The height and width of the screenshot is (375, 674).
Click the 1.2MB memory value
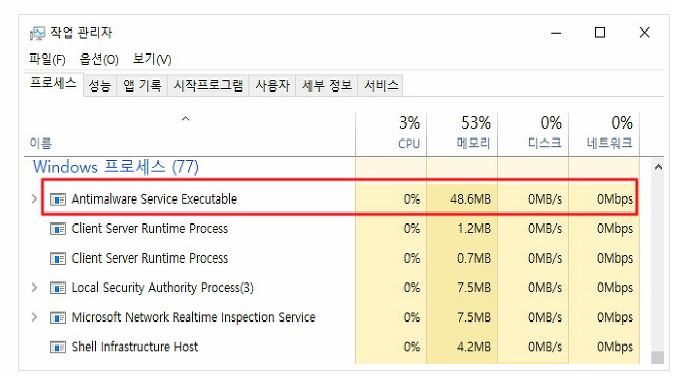[474, 228]
